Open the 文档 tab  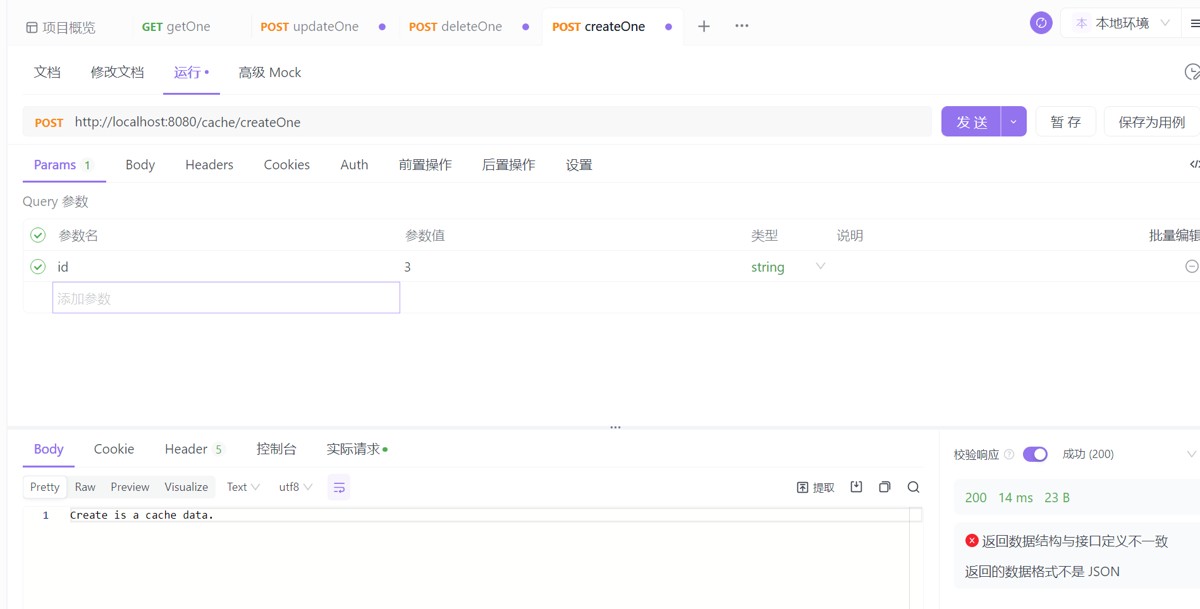point(47,72)
